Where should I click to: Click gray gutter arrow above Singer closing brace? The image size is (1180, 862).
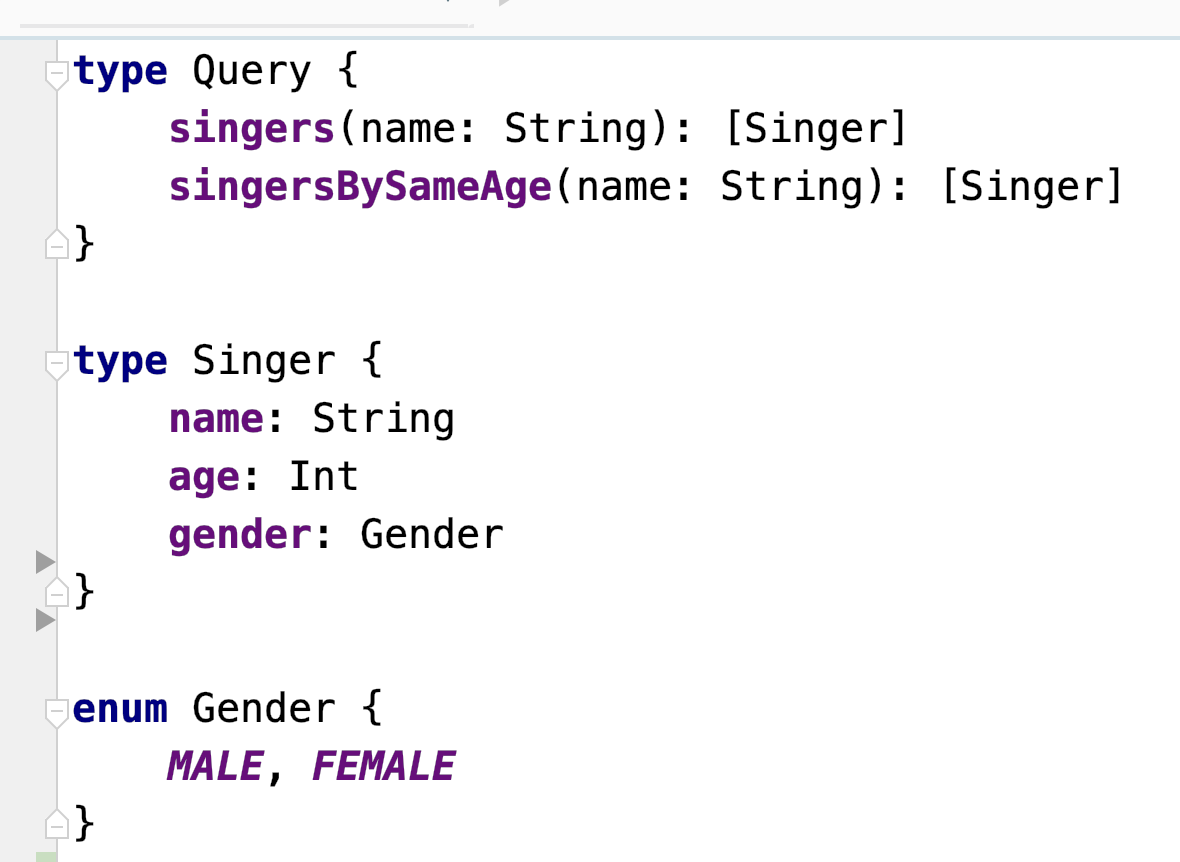click(45, 562)
